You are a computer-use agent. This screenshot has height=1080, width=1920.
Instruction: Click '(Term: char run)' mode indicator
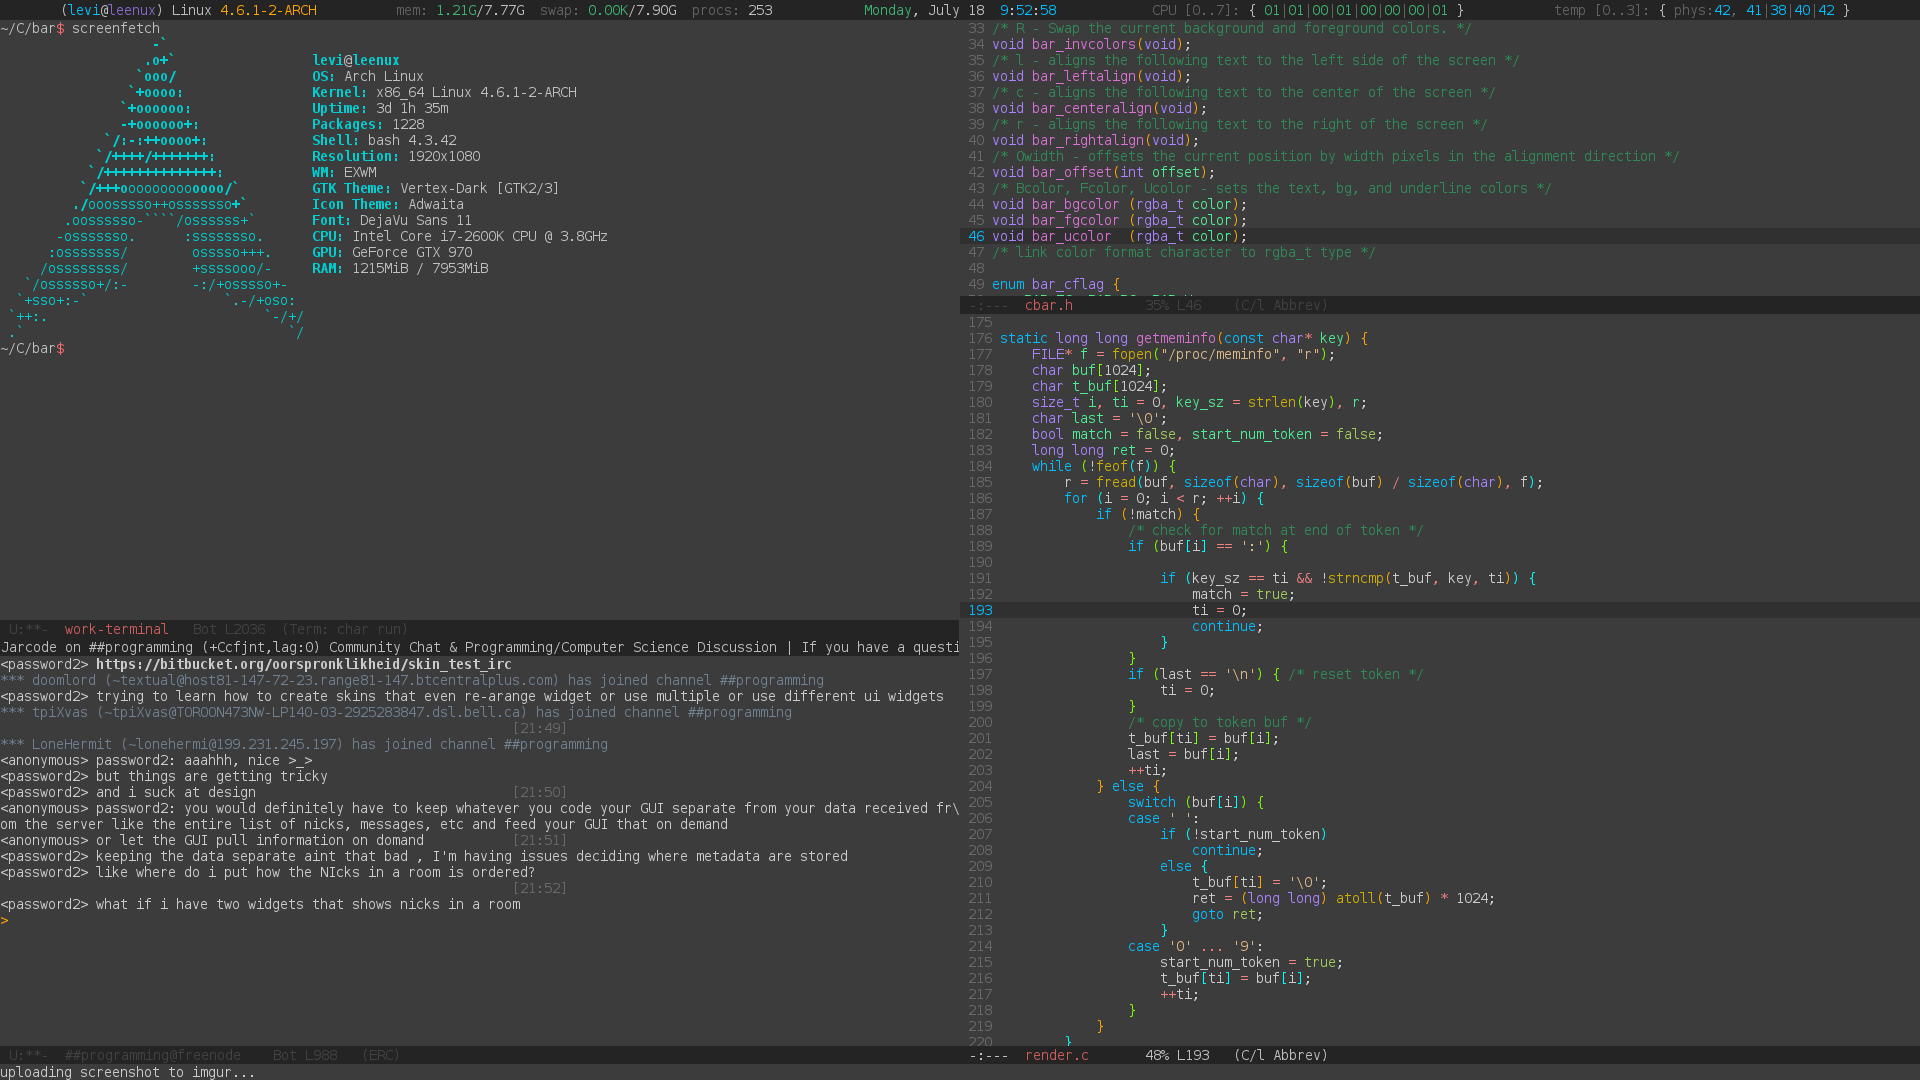point(344,629)
